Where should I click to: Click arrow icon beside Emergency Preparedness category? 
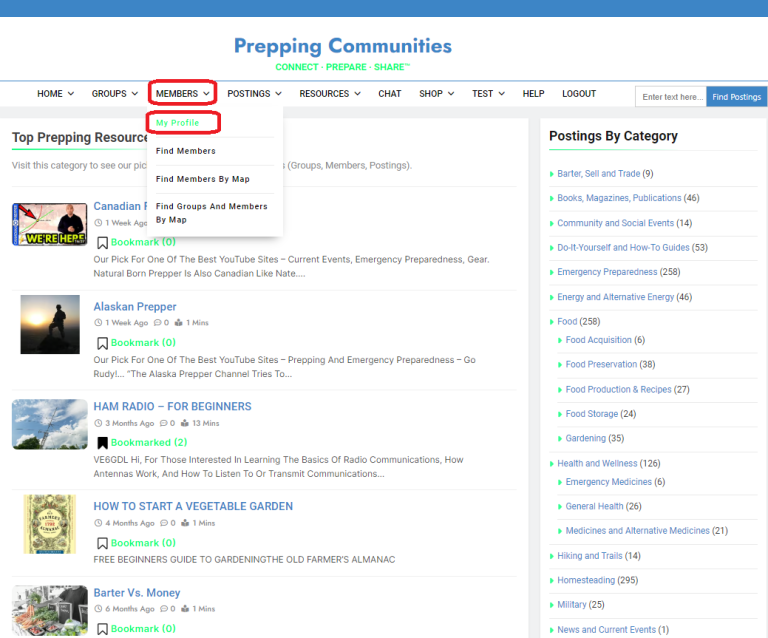coord(551,272)
